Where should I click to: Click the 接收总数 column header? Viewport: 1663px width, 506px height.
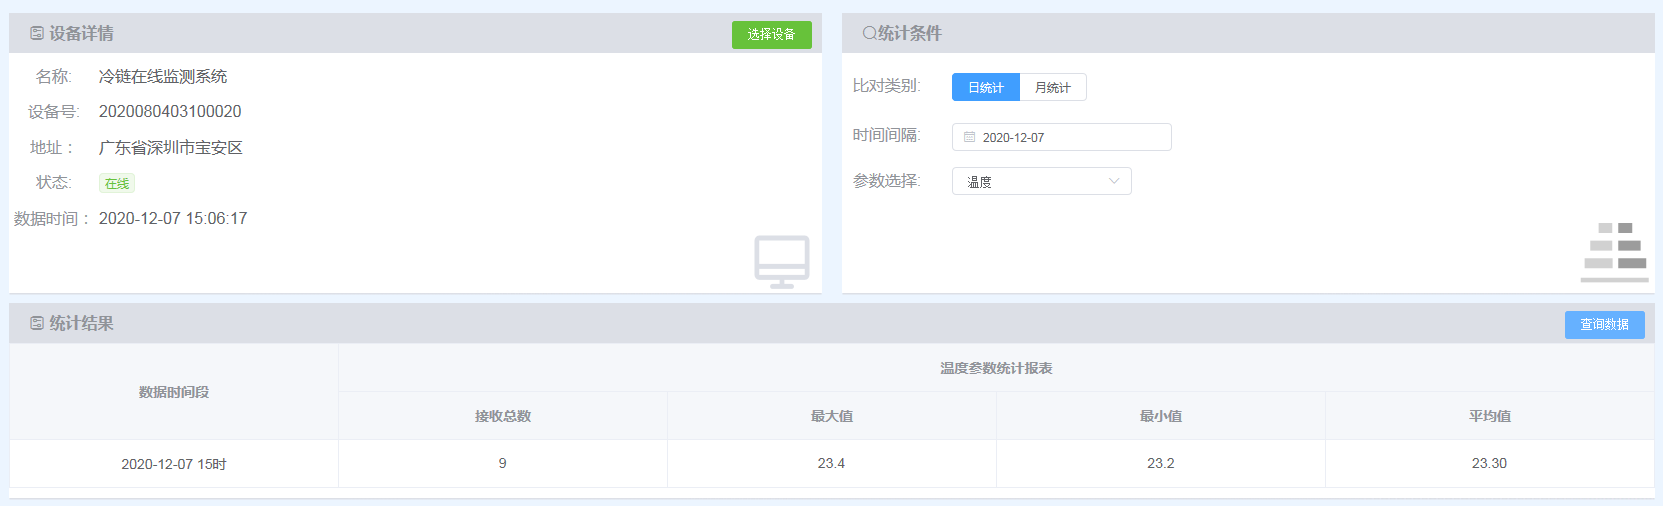[502, 416]
